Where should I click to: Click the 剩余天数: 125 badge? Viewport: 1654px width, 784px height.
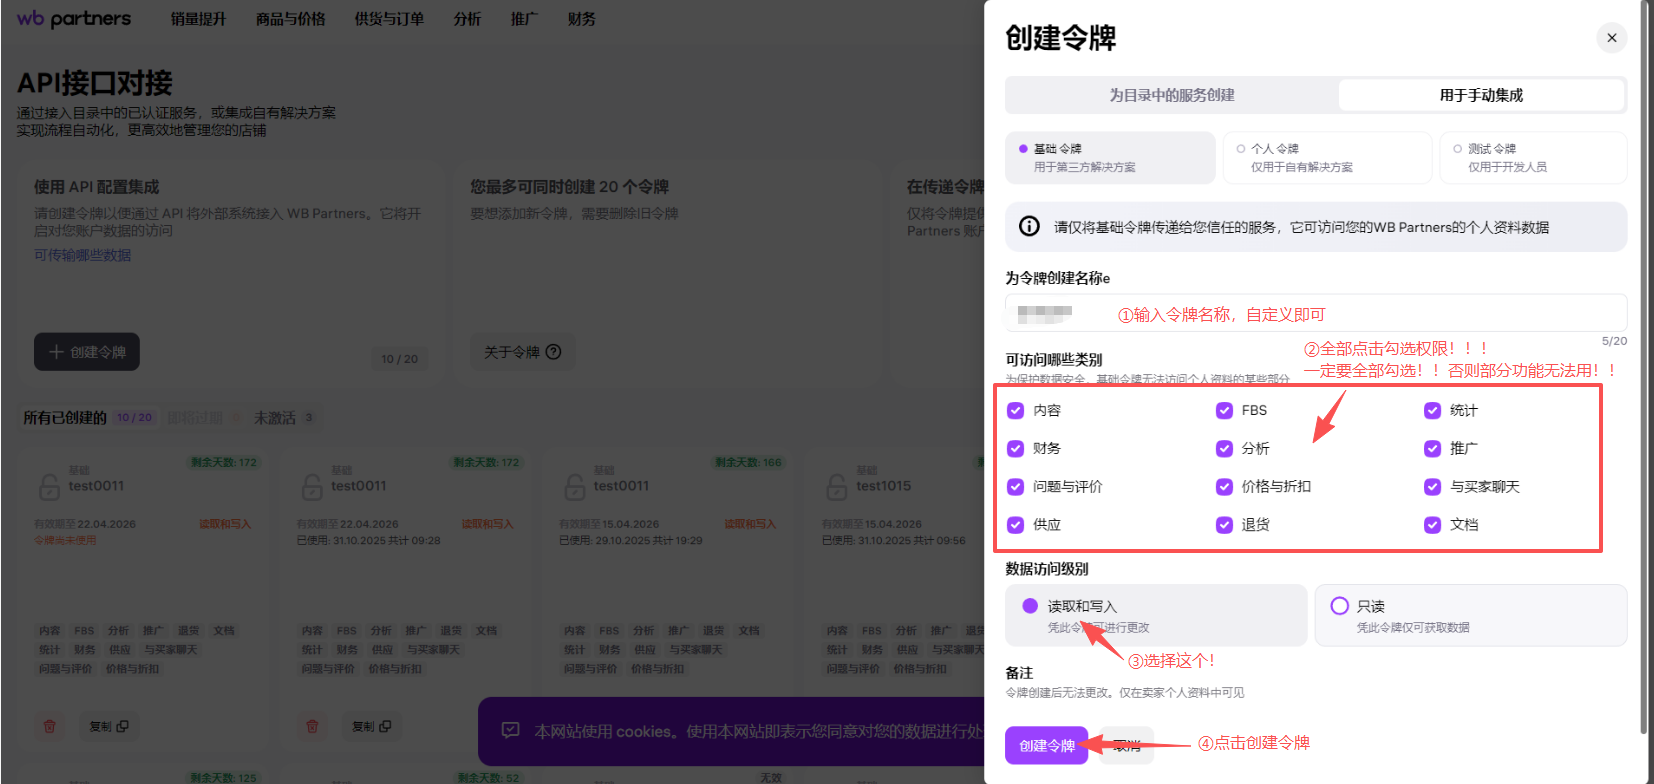point(223,777)
